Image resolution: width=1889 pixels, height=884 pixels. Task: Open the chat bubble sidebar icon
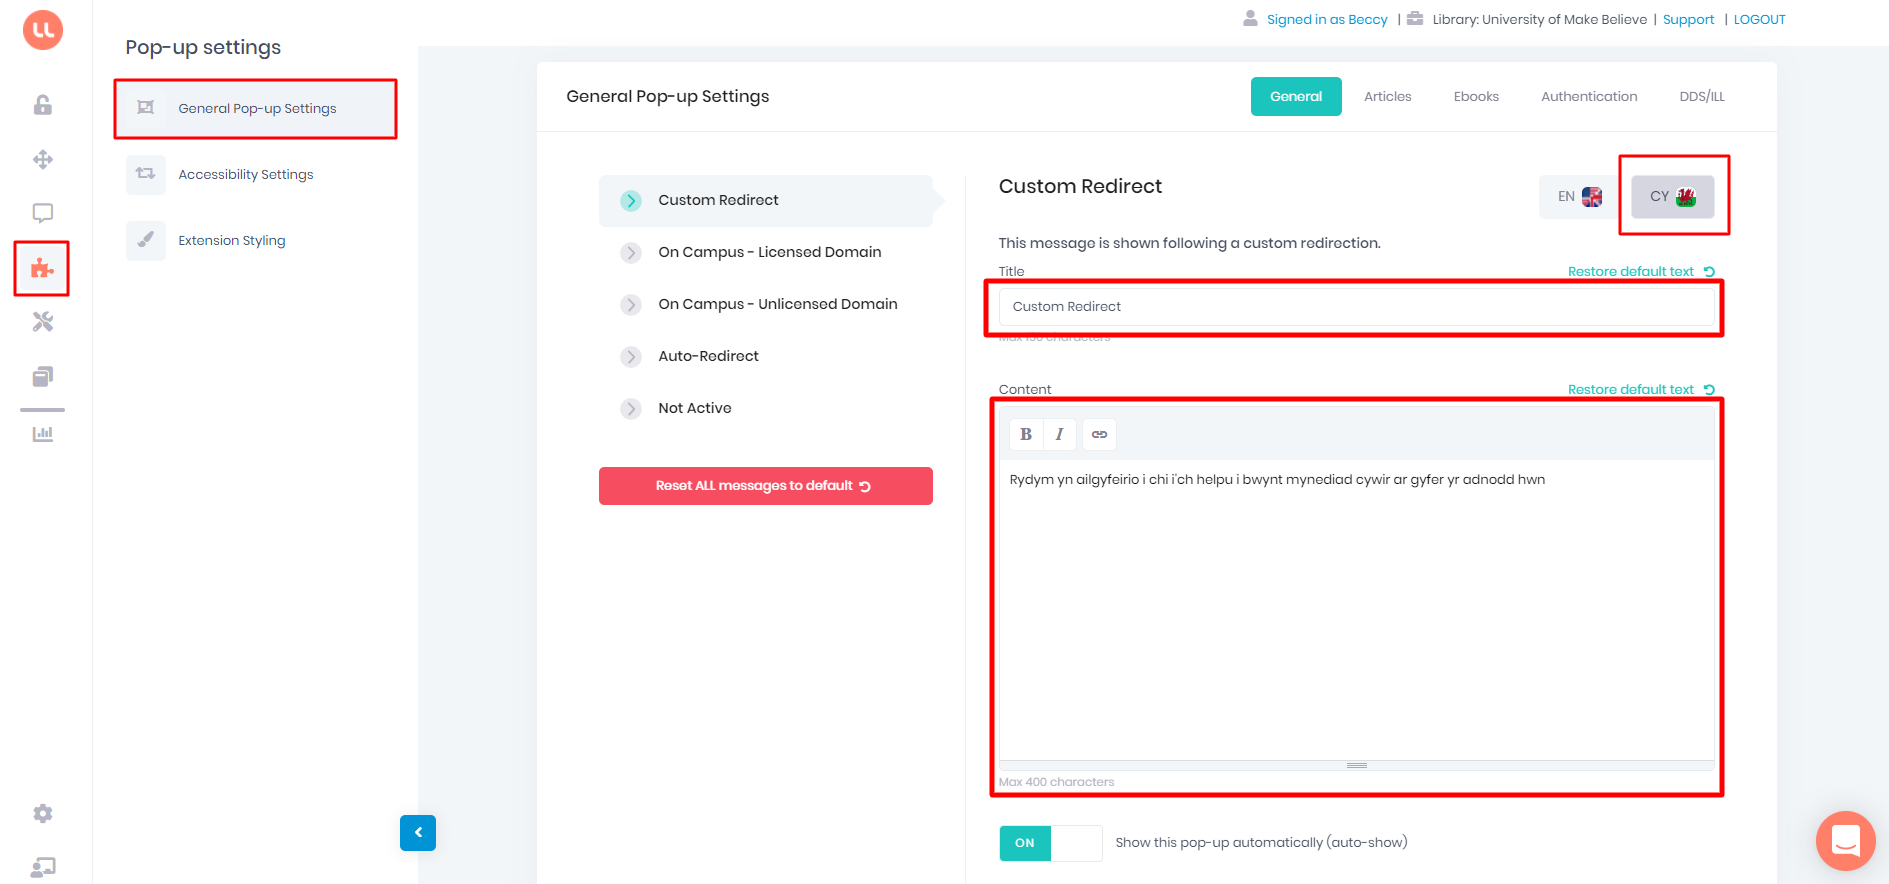(x=43, y=213)
